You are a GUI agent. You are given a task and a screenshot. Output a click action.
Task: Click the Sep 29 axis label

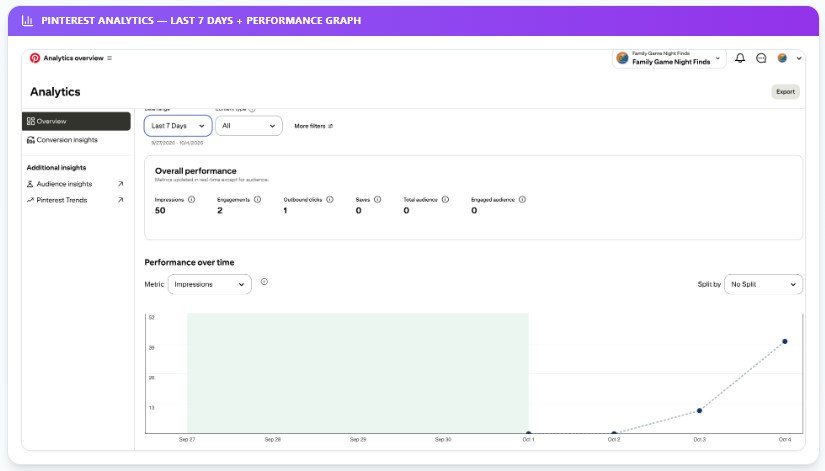358,439
